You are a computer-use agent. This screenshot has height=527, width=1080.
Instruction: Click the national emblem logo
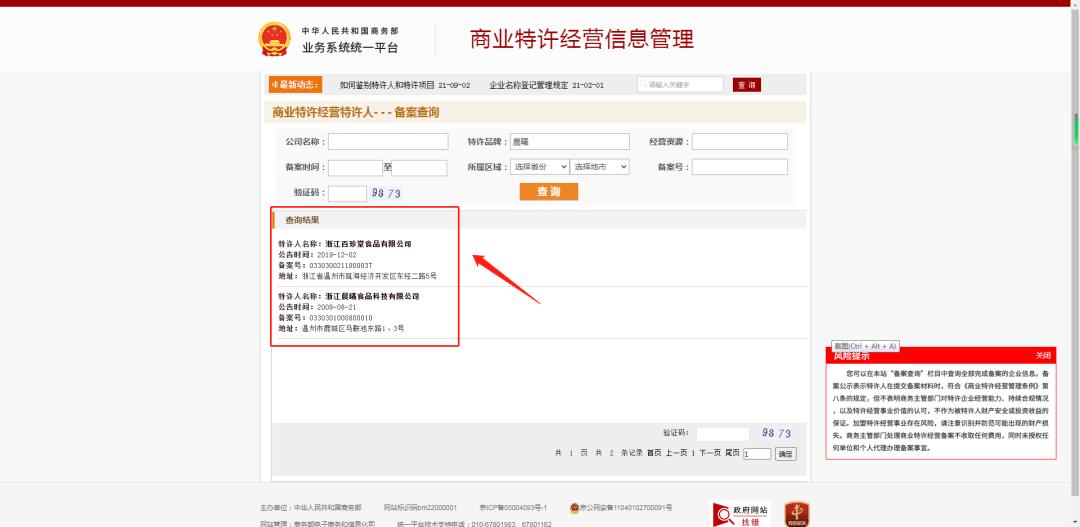275,39
